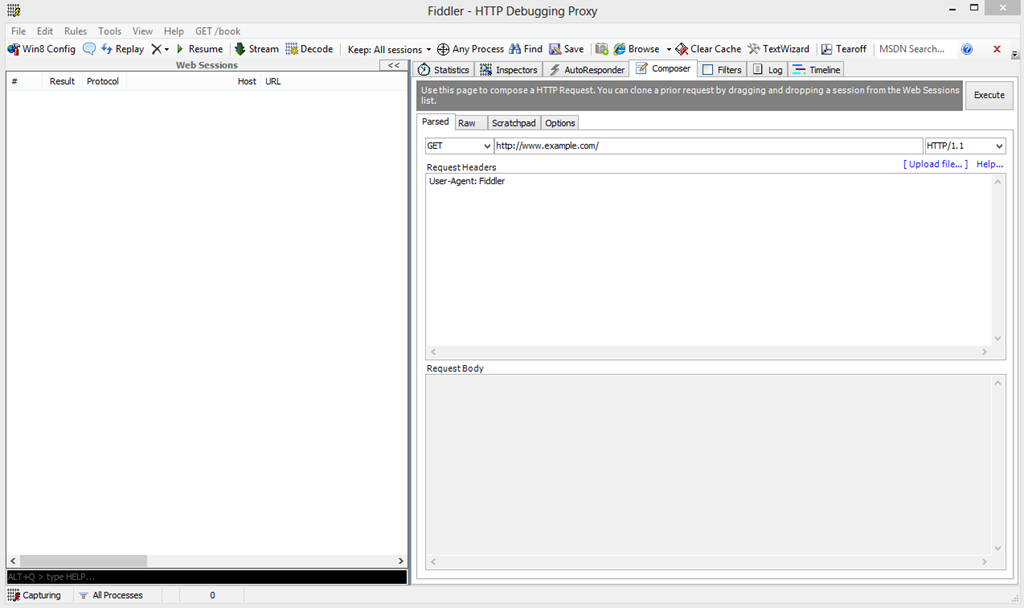Collapse Web Sessions with the << button
This screenshot has width=1024, height=608.
pyautogui.click(x=394, y=65)
